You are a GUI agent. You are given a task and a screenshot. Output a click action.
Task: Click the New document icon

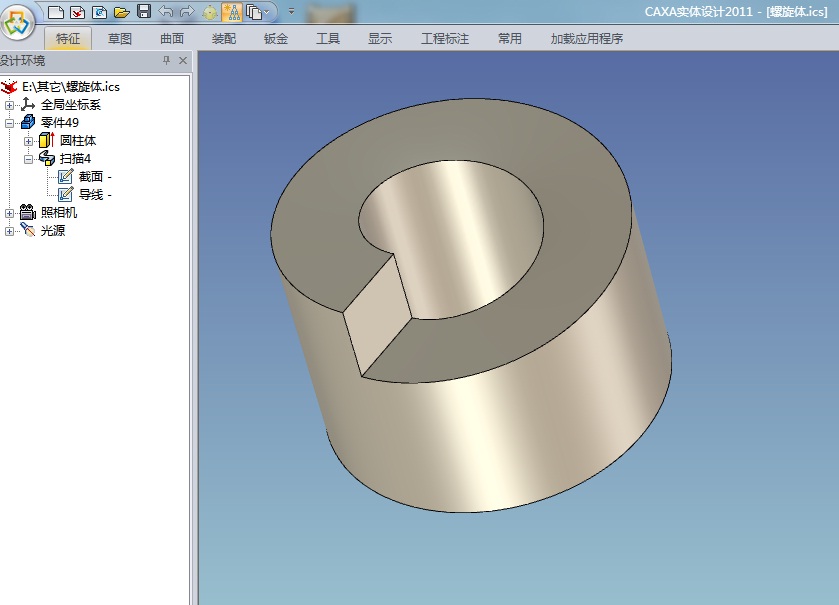click(x=56, y=12)
